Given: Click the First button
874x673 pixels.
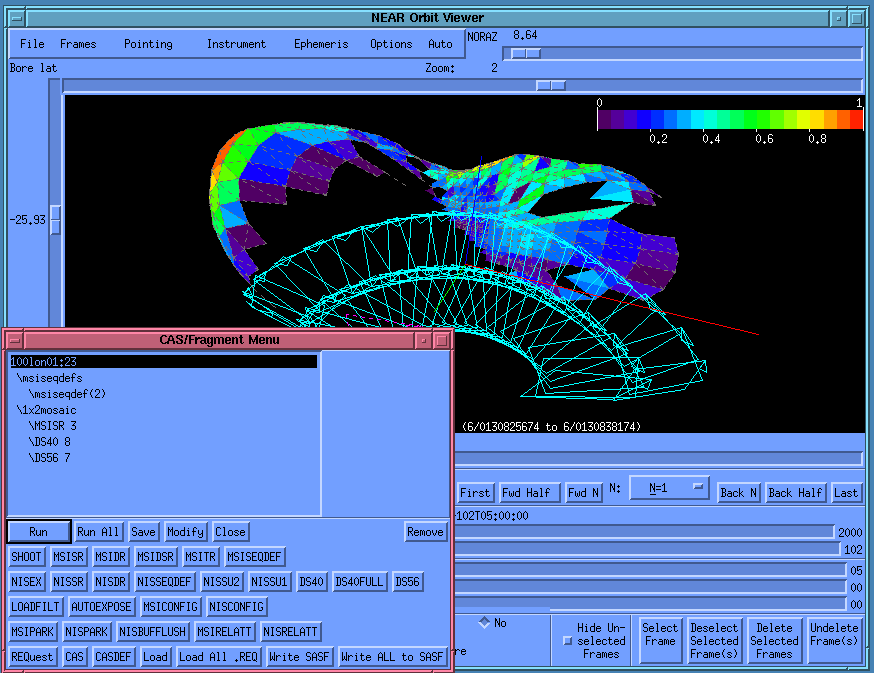Looking at the screenshot, I should click(475, 493).
